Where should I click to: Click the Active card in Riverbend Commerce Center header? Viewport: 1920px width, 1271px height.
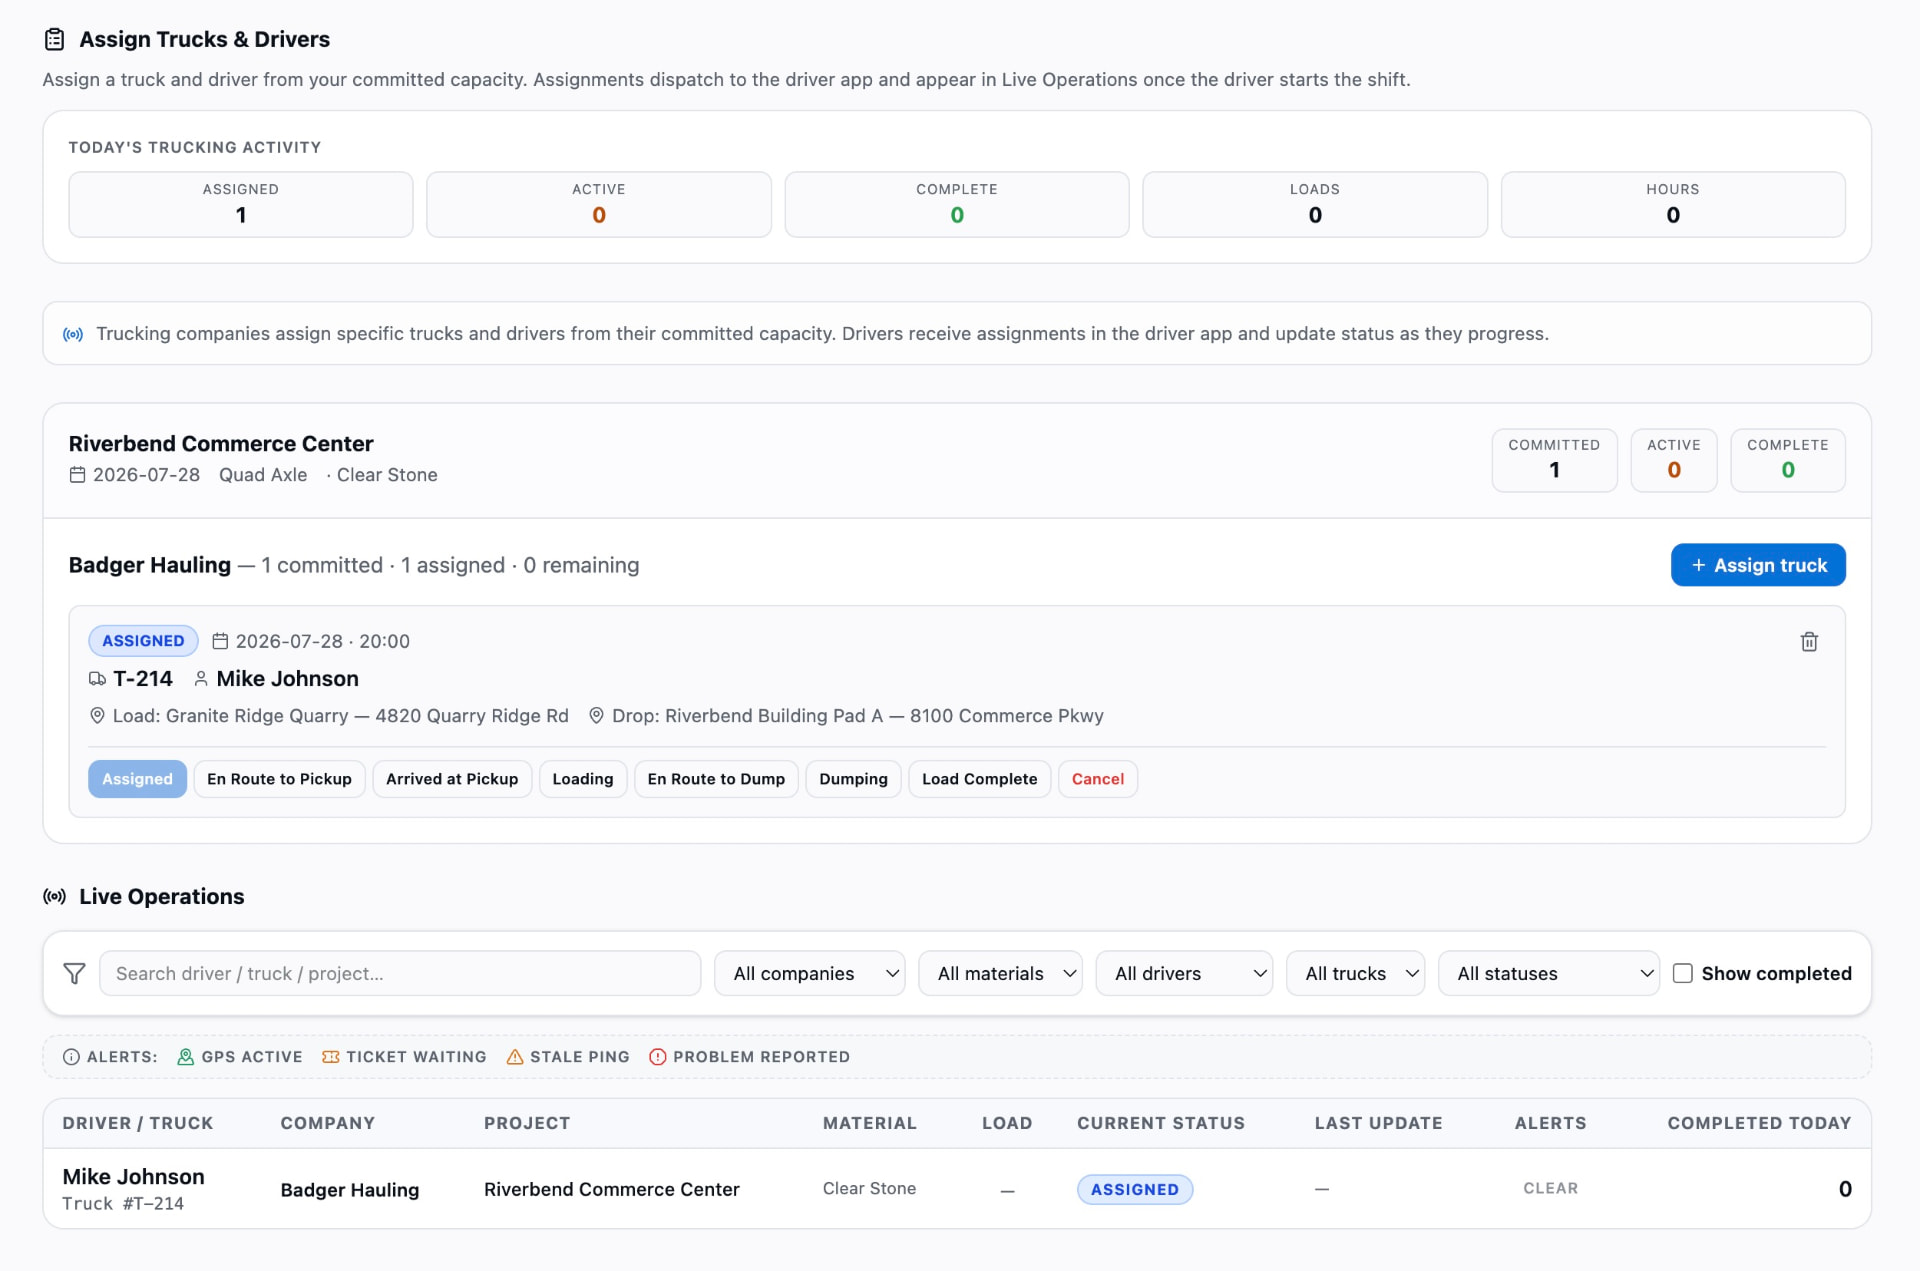pos(1674,461)
